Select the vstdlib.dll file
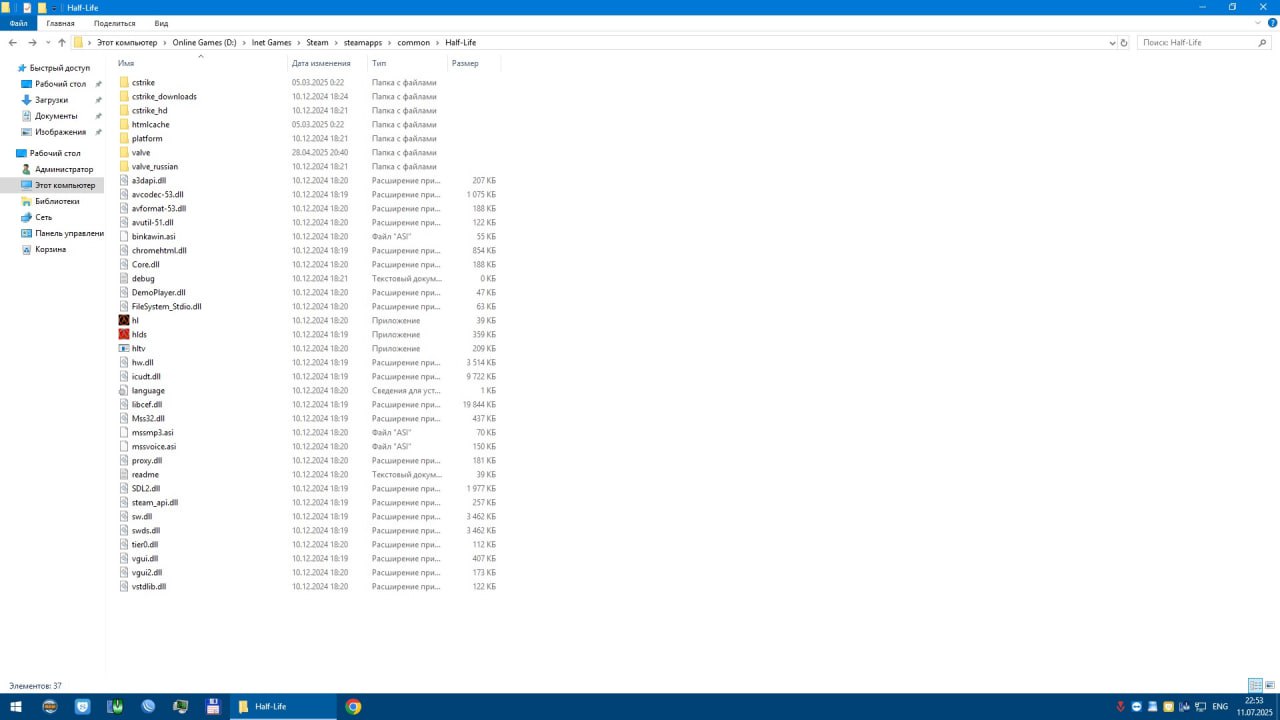The image size is (1280, 720). pyautogui.click(x=149, y=586)
